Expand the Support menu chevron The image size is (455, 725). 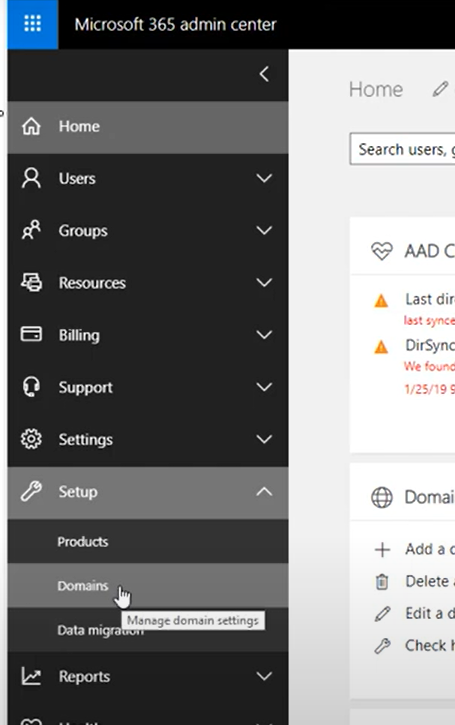click(x=264, y=387)
